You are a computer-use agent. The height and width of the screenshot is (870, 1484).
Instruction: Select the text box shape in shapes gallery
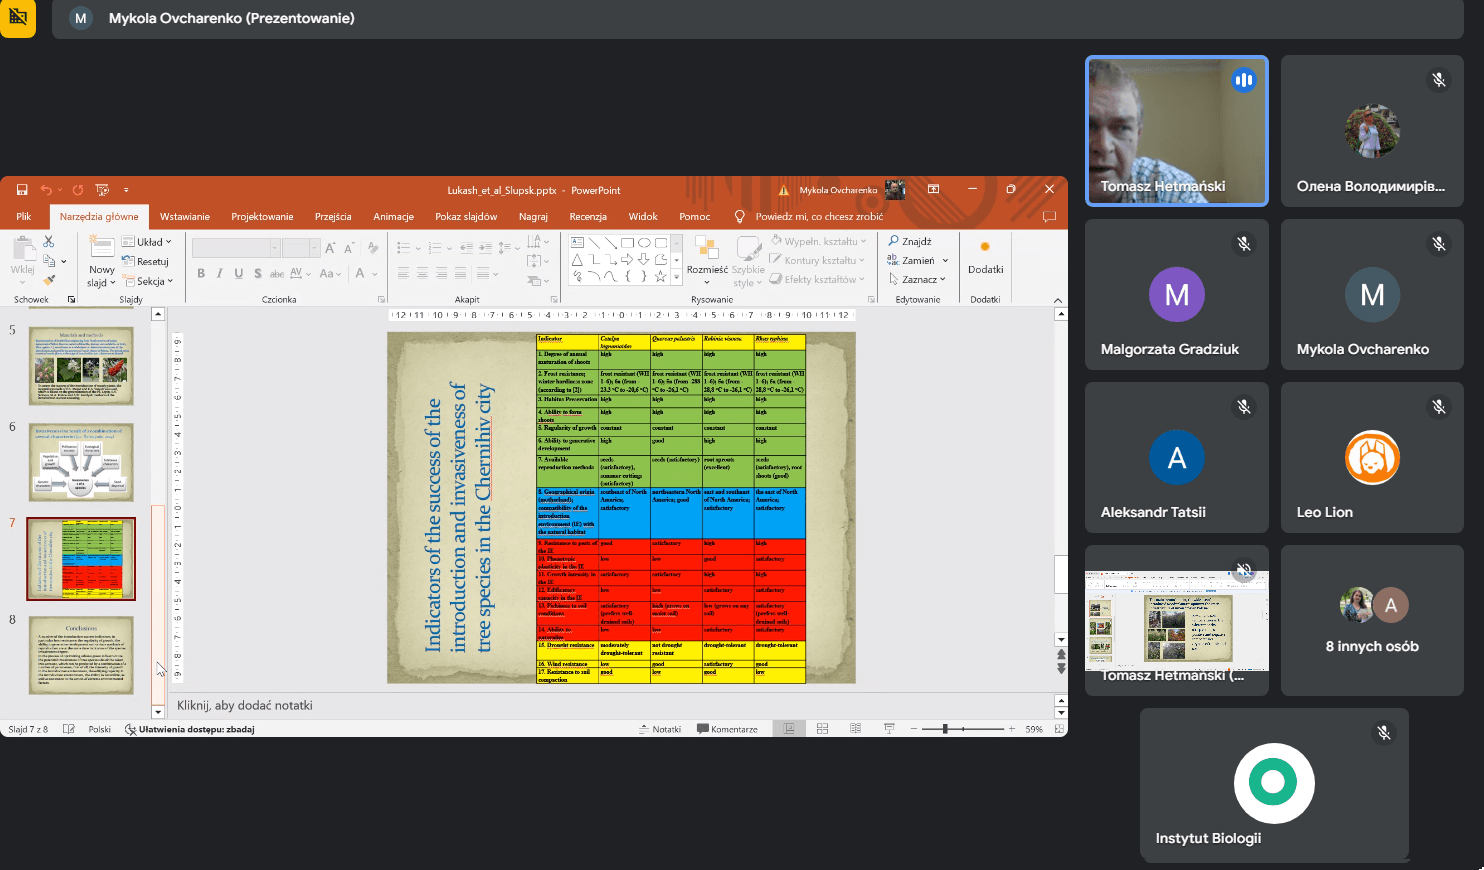(x=577, y=242)
